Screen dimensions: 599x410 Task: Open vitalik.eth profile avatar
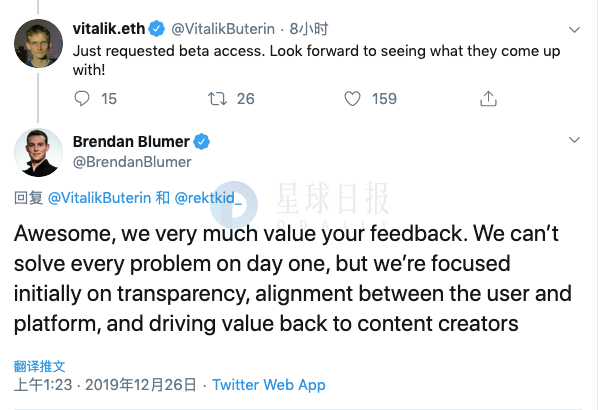pos(38,44)
